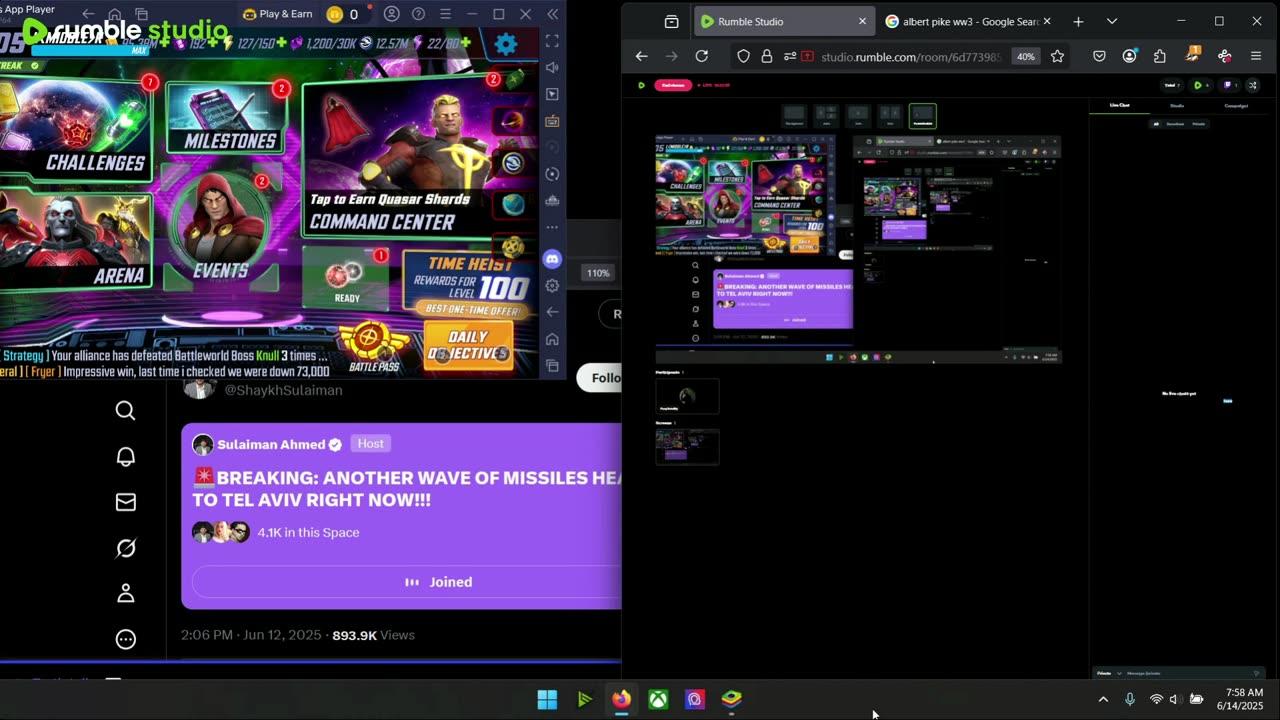Screen dimensions: 1280x720
Task: Open Sulaiman Ahmed's profile name link
Action: [x=271, y=444]
